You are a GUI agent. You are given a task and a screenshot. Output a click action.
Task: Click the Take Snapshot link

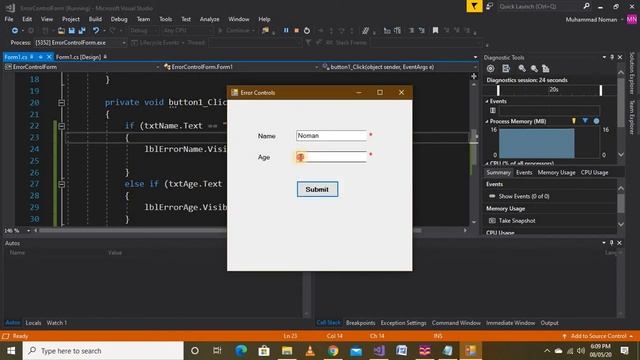pyautogui.click(x=517, y=221)
